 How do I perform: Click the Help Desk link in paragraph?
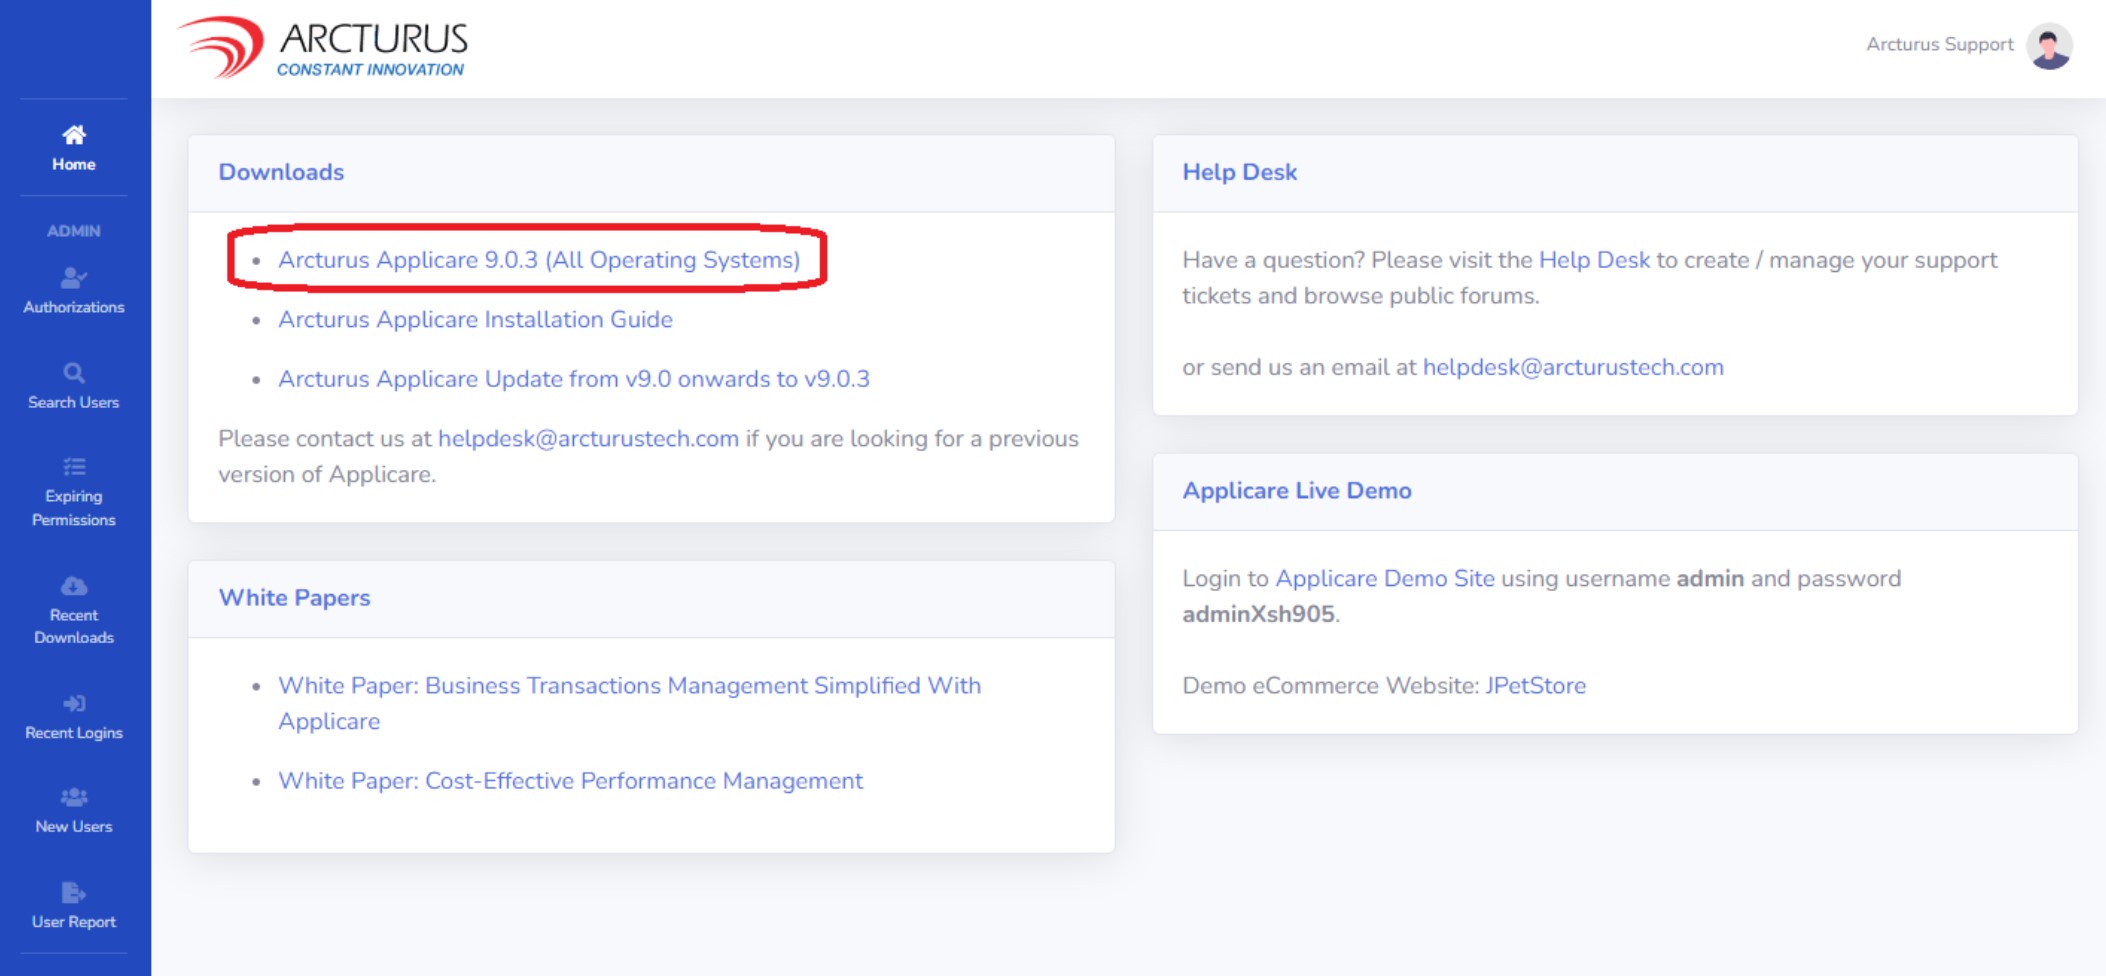pos(1594,260)
